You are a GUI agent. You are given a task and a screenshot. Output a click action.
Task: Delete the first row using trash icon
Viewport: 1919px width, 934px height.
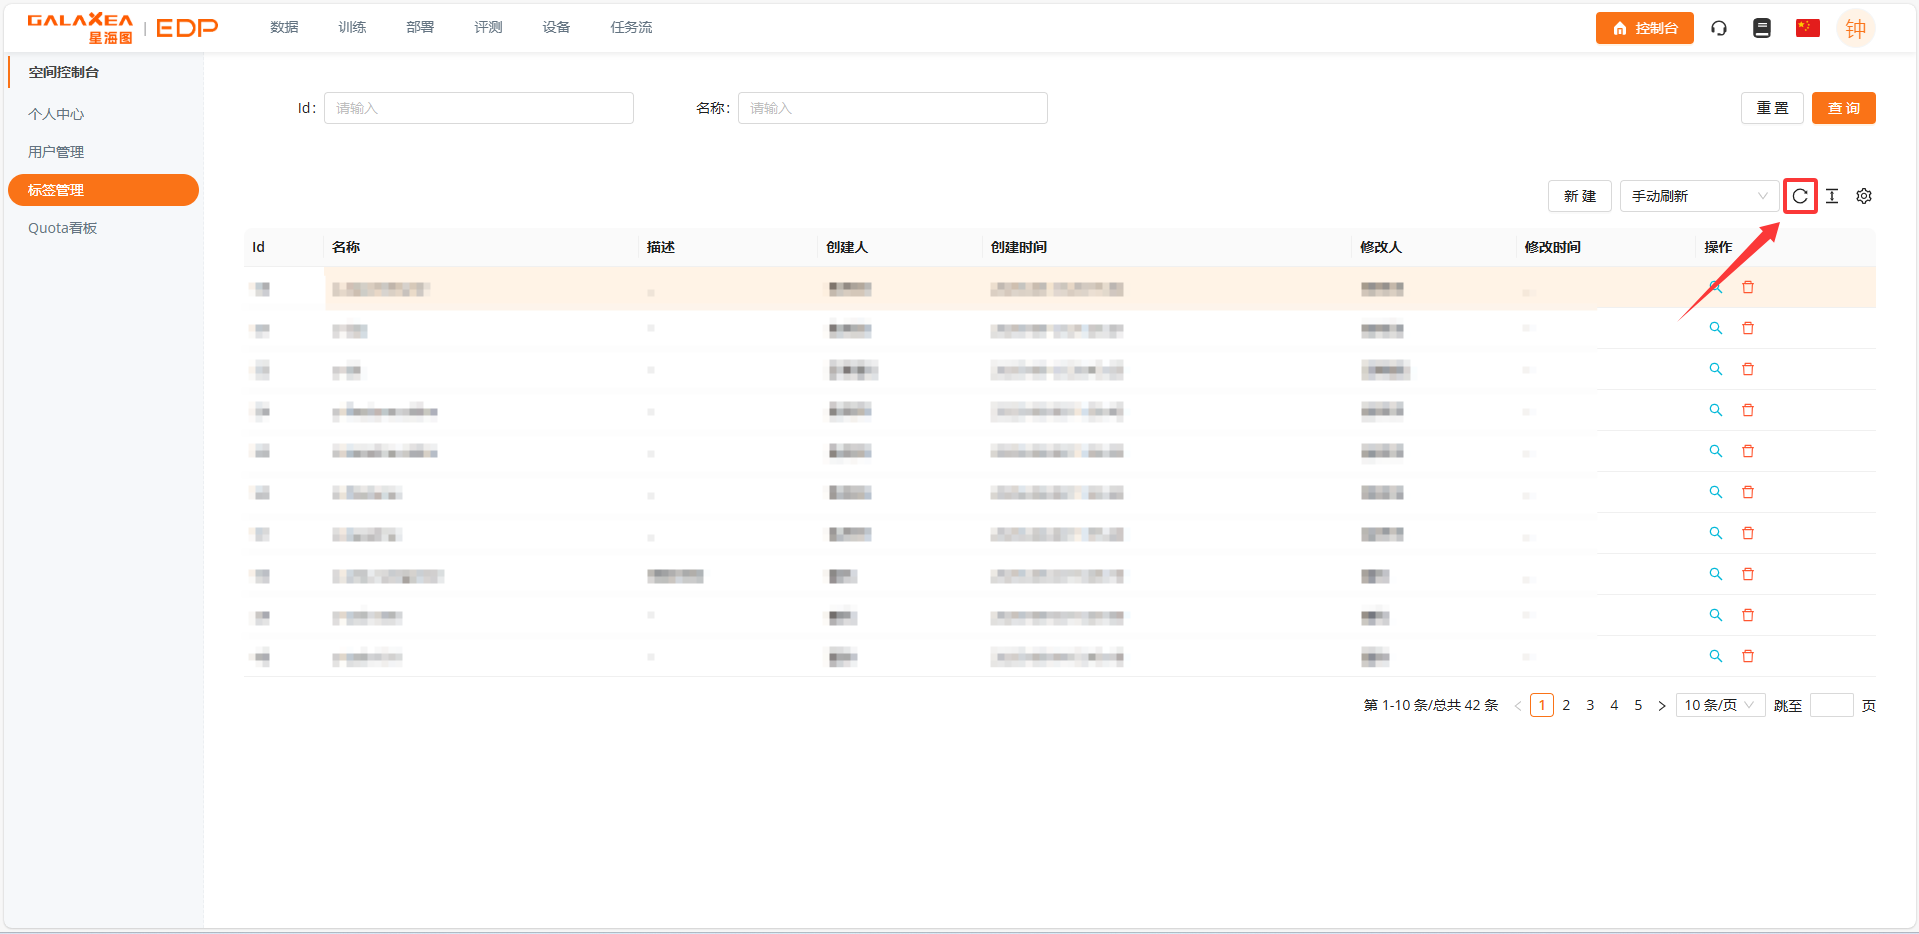[x=1747, y=287]
